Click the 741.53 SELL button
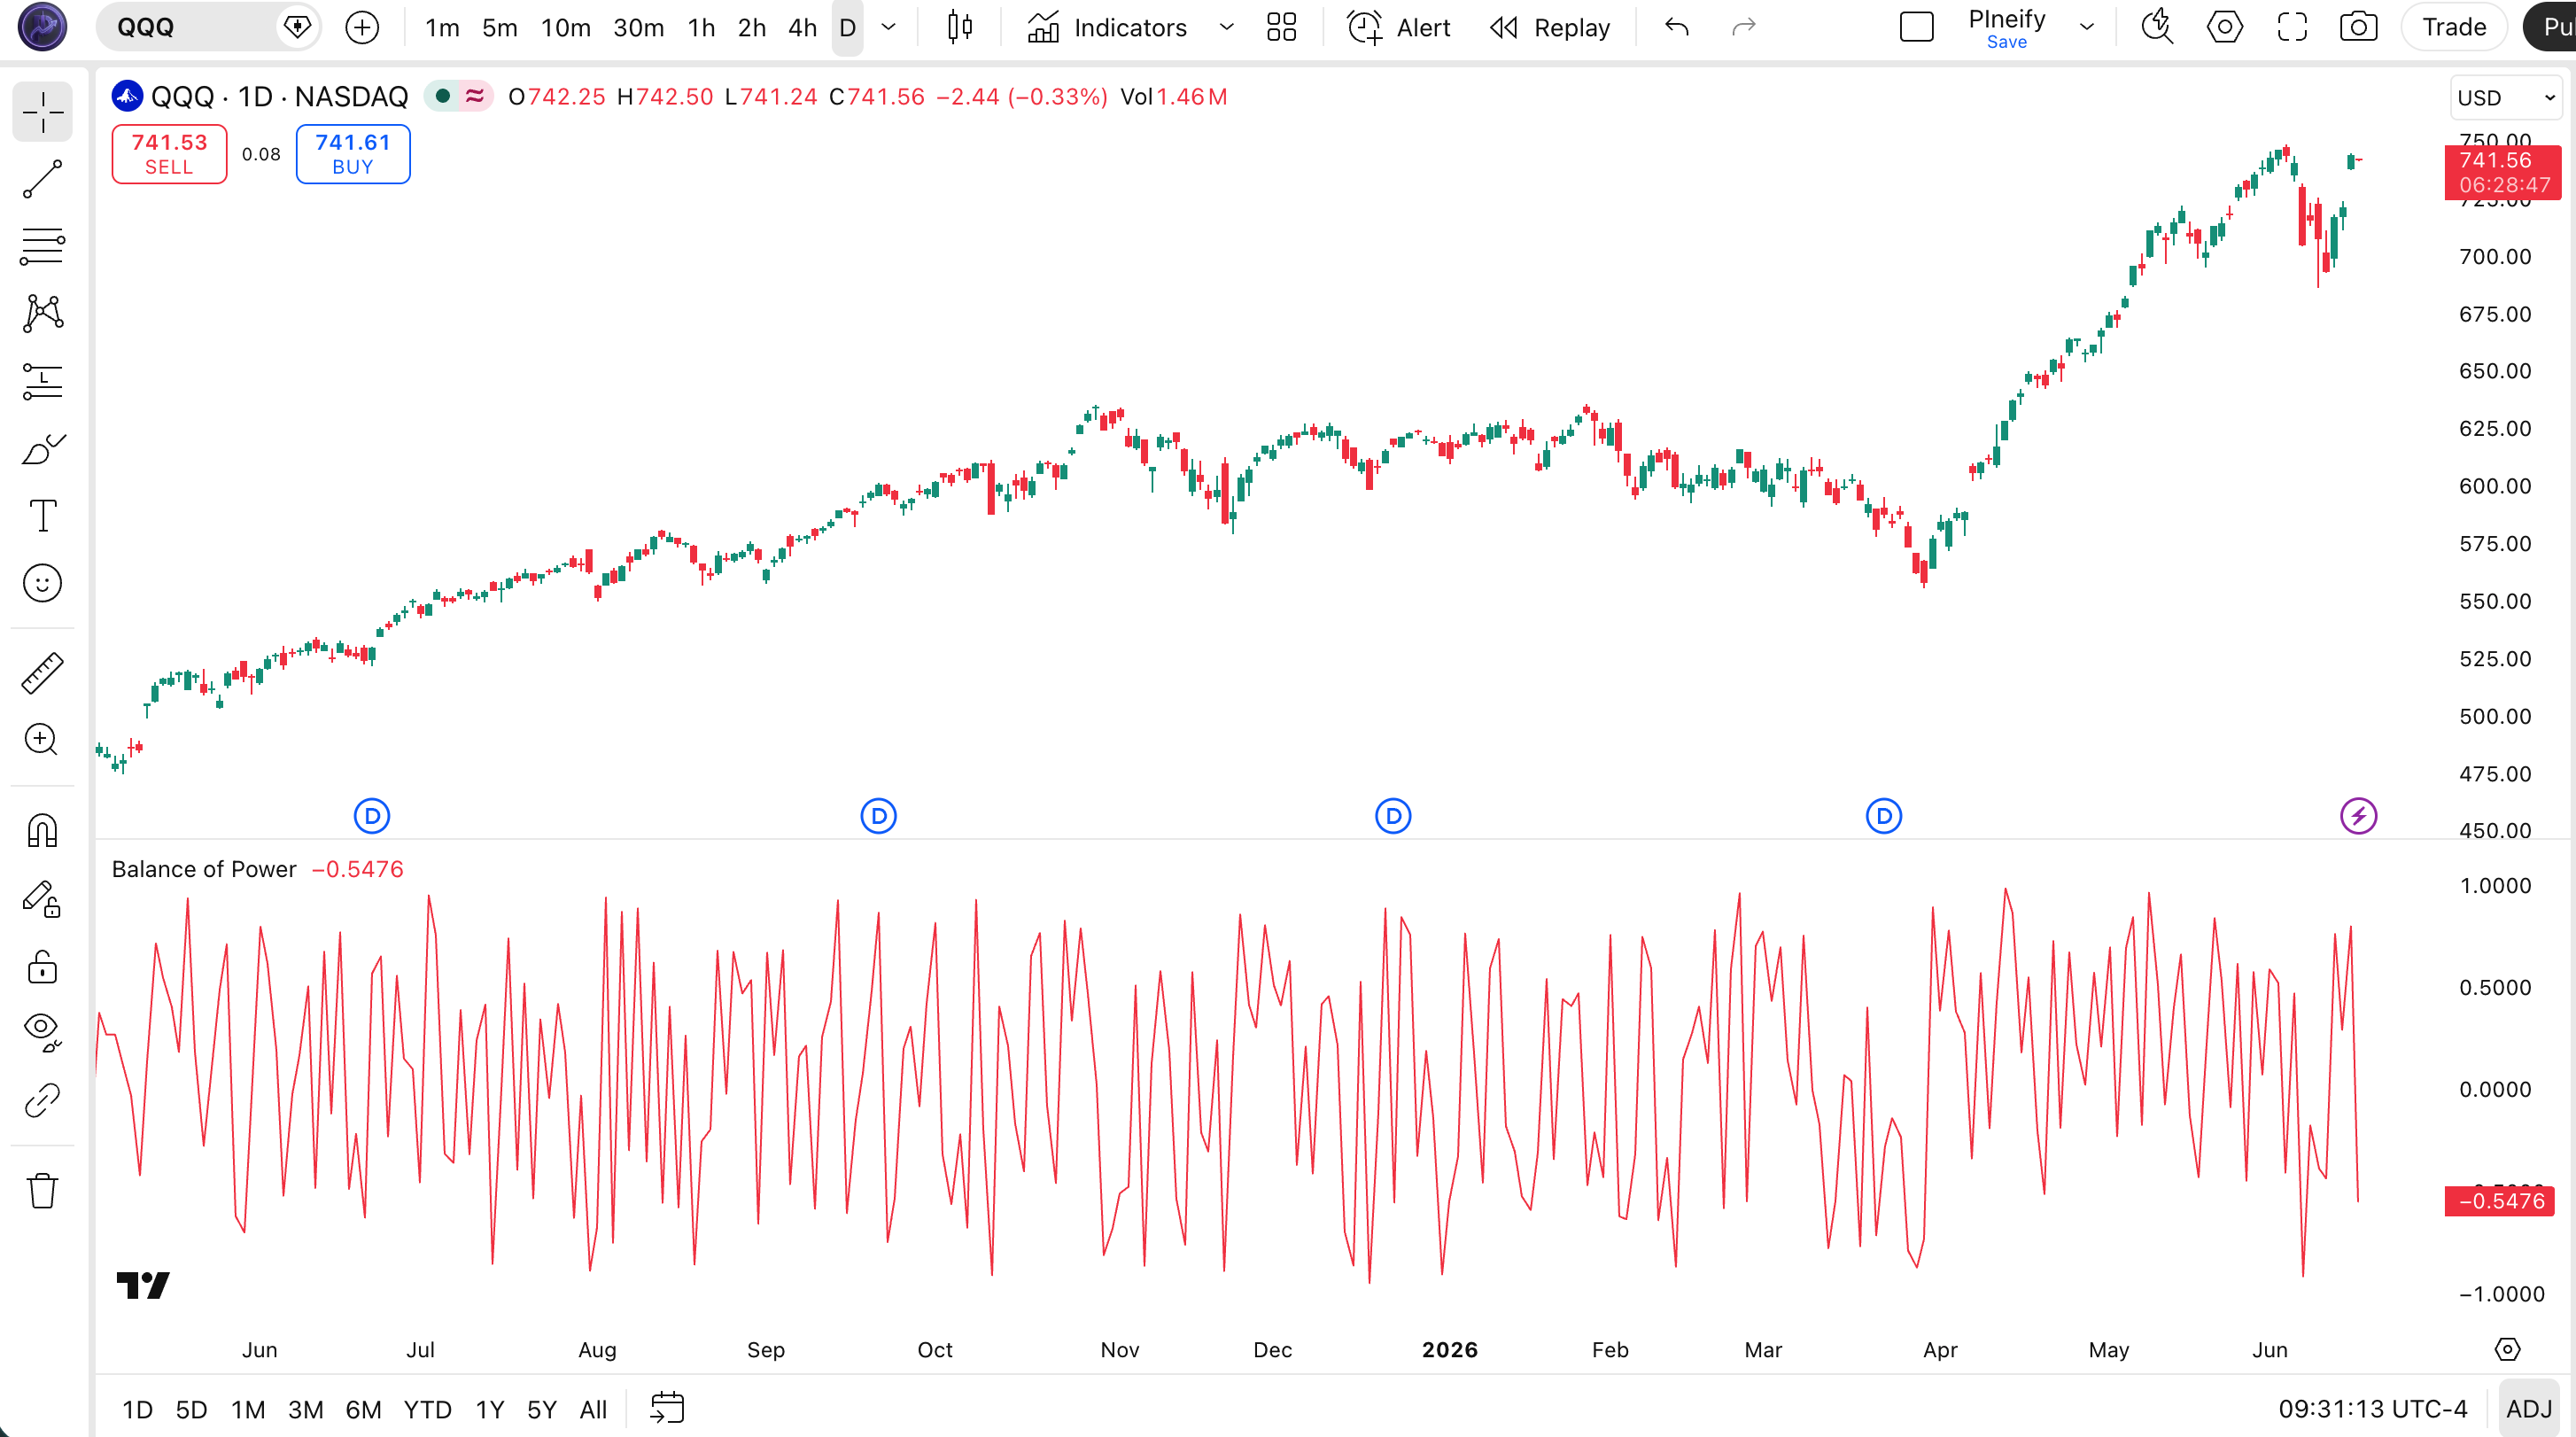This screenshot has width=2576, height=1437. pyautogui.click(x=169, y=154)
